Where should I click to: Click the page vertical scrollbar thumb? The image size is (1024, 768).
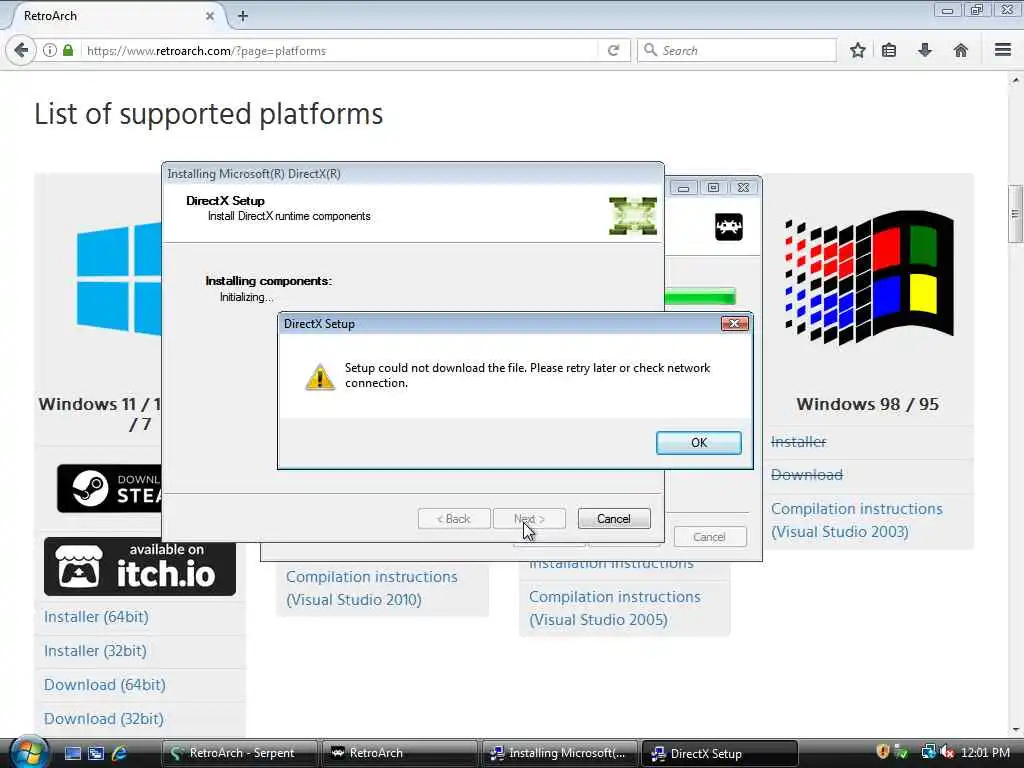click(x=1015, y=214)
